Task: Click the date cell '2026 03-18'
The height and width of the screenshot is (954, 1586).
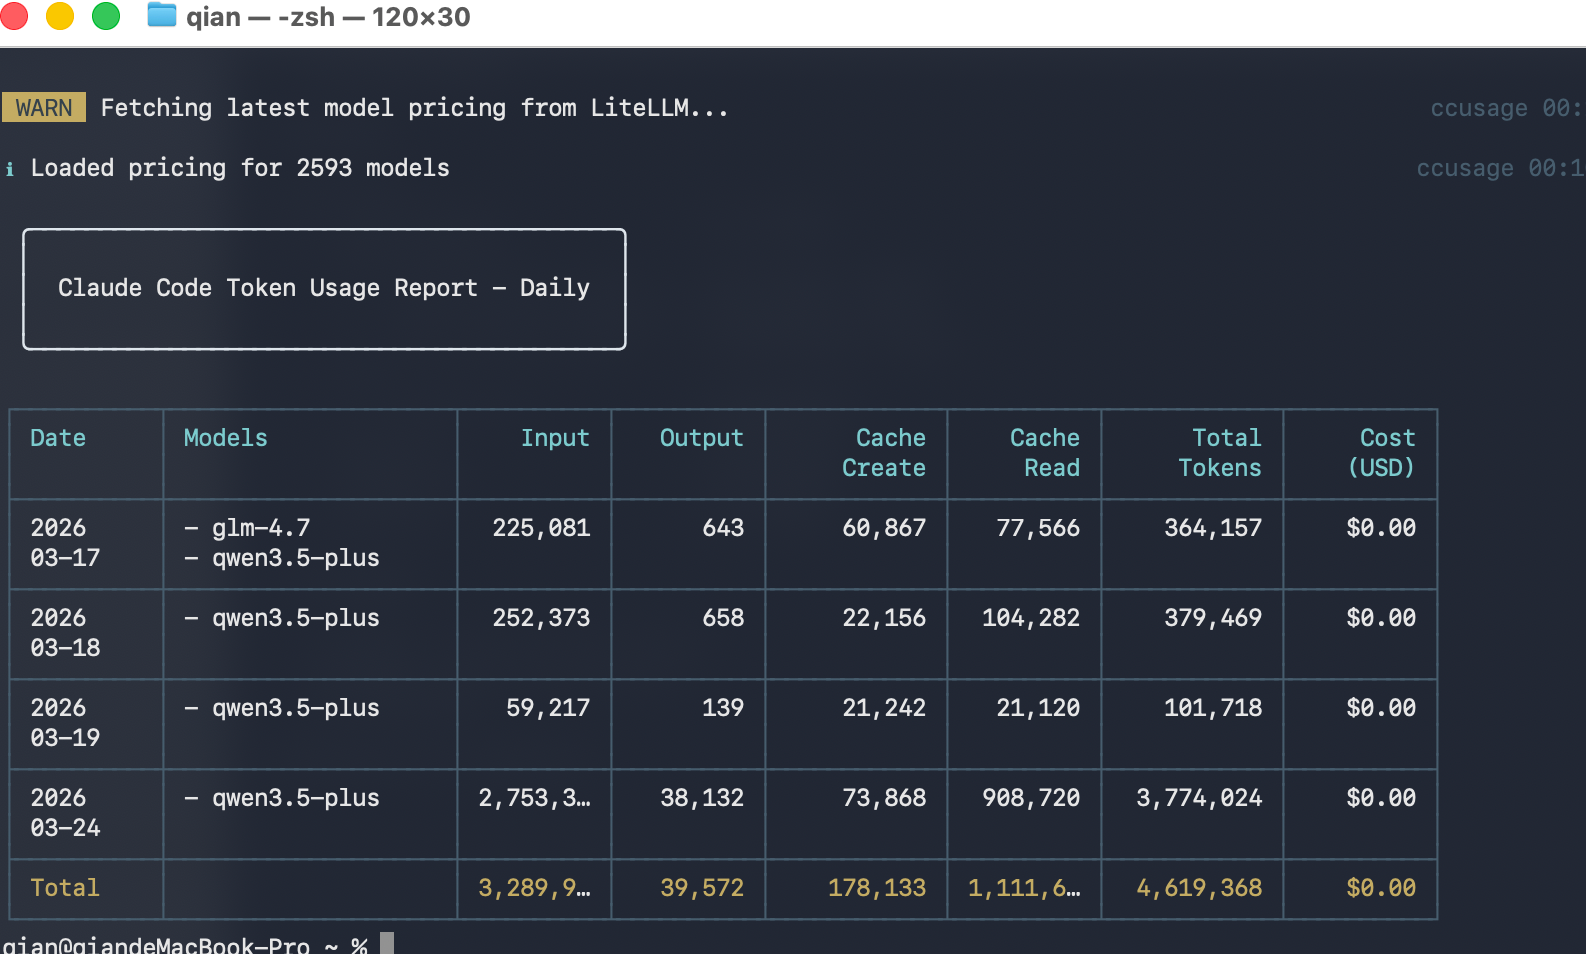Action: (x=65, y=633)
